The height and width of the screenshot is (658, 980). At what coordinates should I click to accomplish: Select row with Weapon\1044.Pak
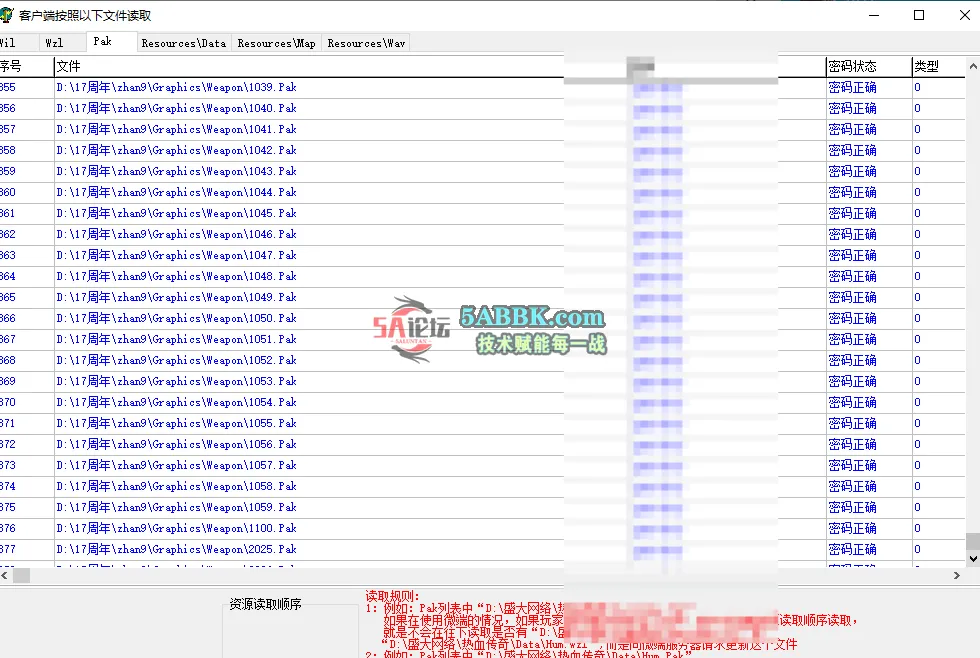(482, 192)
